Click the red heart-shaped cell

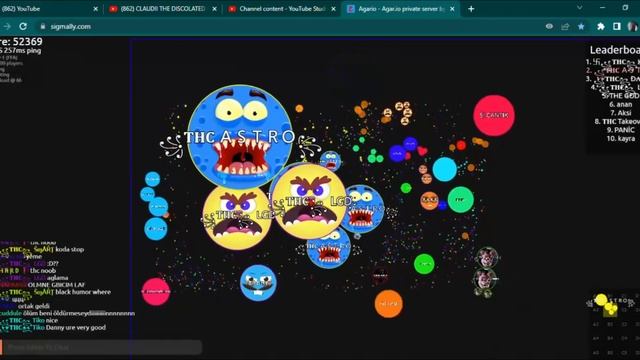click(x=422, y=151)
